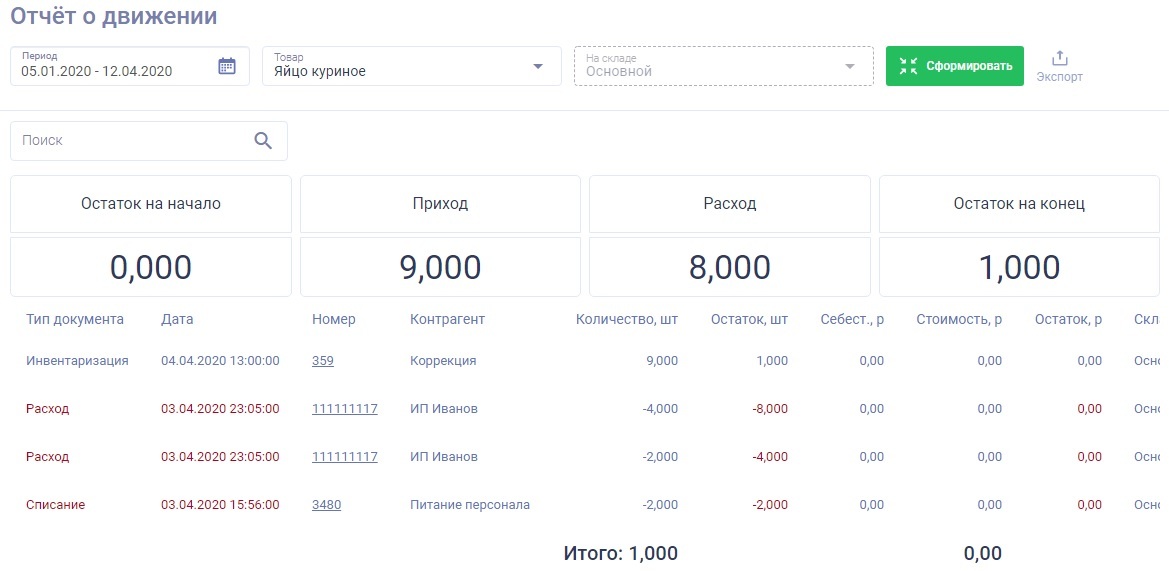Click the Сформировать button

point(954,66)
